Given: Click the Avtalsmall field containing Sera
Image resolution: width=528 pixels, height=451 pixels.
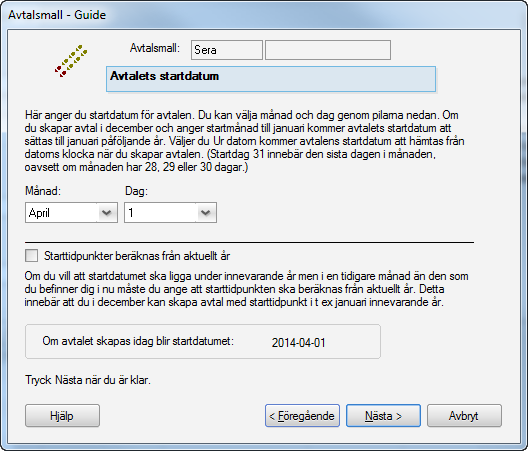Looking at the screenshot, I should [227, 50].
